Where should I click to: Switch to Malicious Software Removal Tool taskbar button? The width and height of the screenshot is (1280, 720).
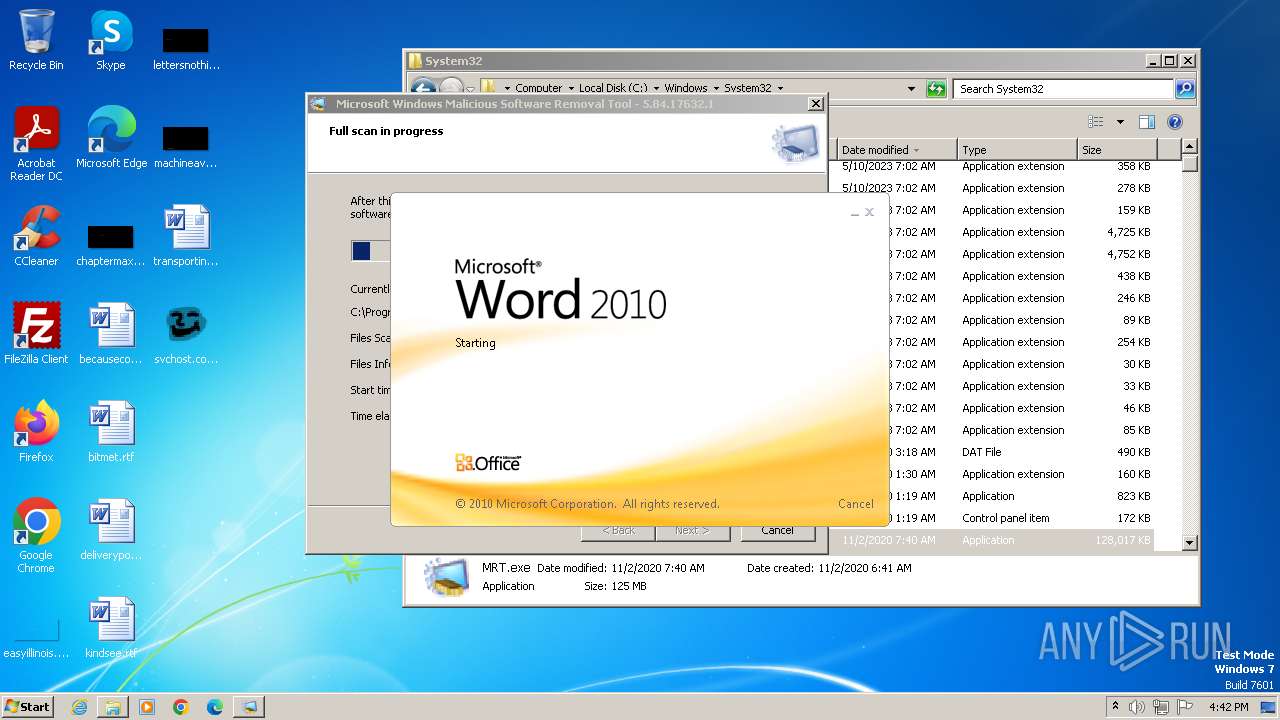249,707
